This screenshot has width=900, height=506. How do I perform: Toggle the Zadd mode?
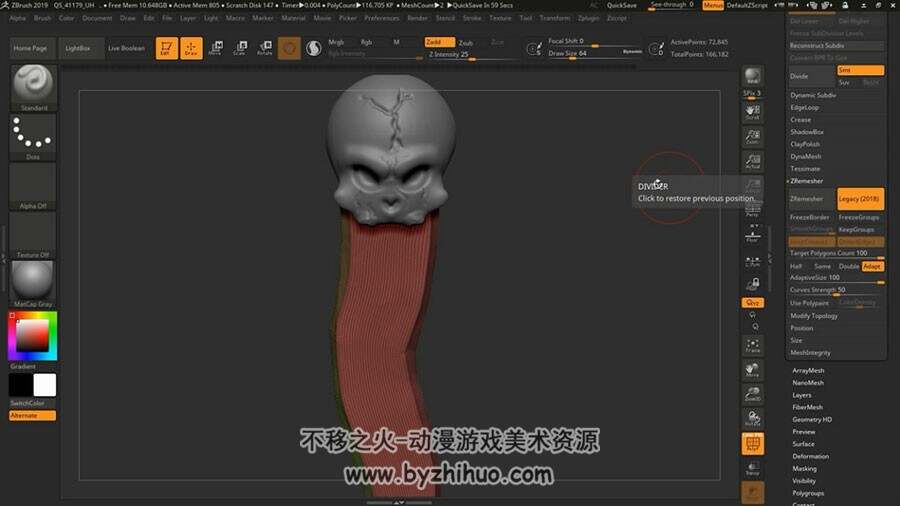(439, 42)
